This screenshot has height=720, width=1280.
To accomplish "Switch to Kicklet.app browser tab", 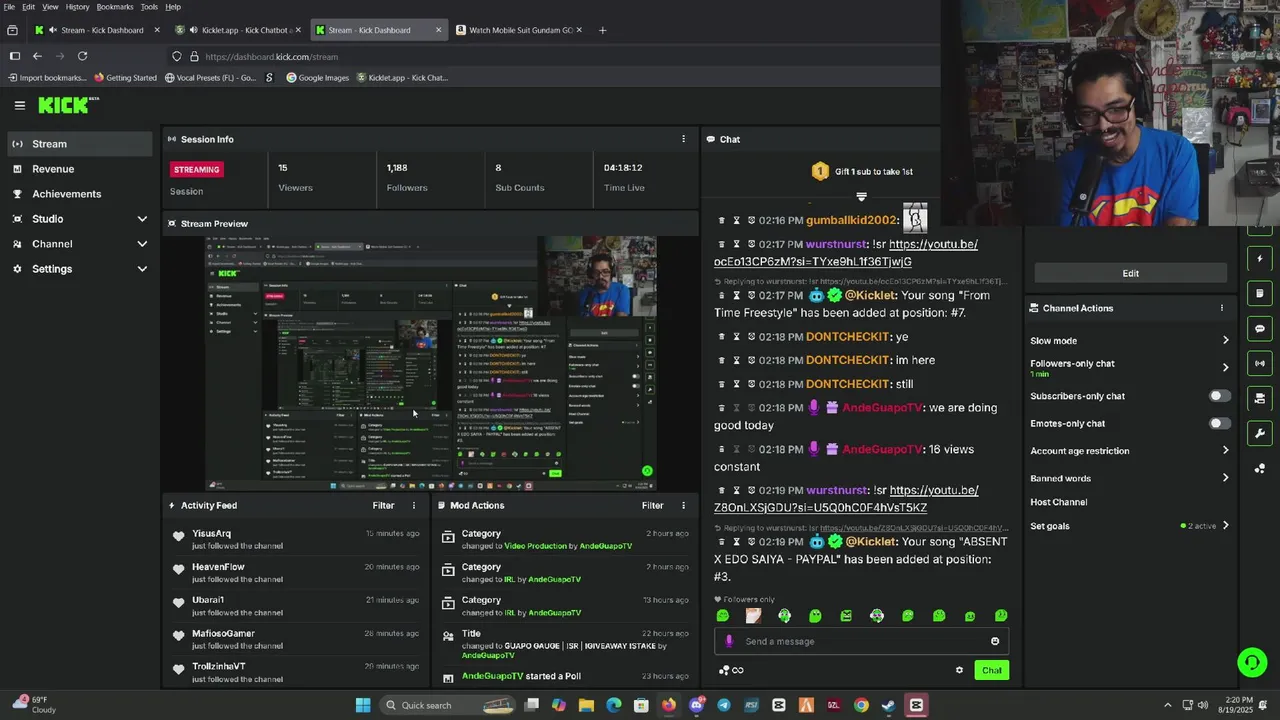I will click(240, 30).
